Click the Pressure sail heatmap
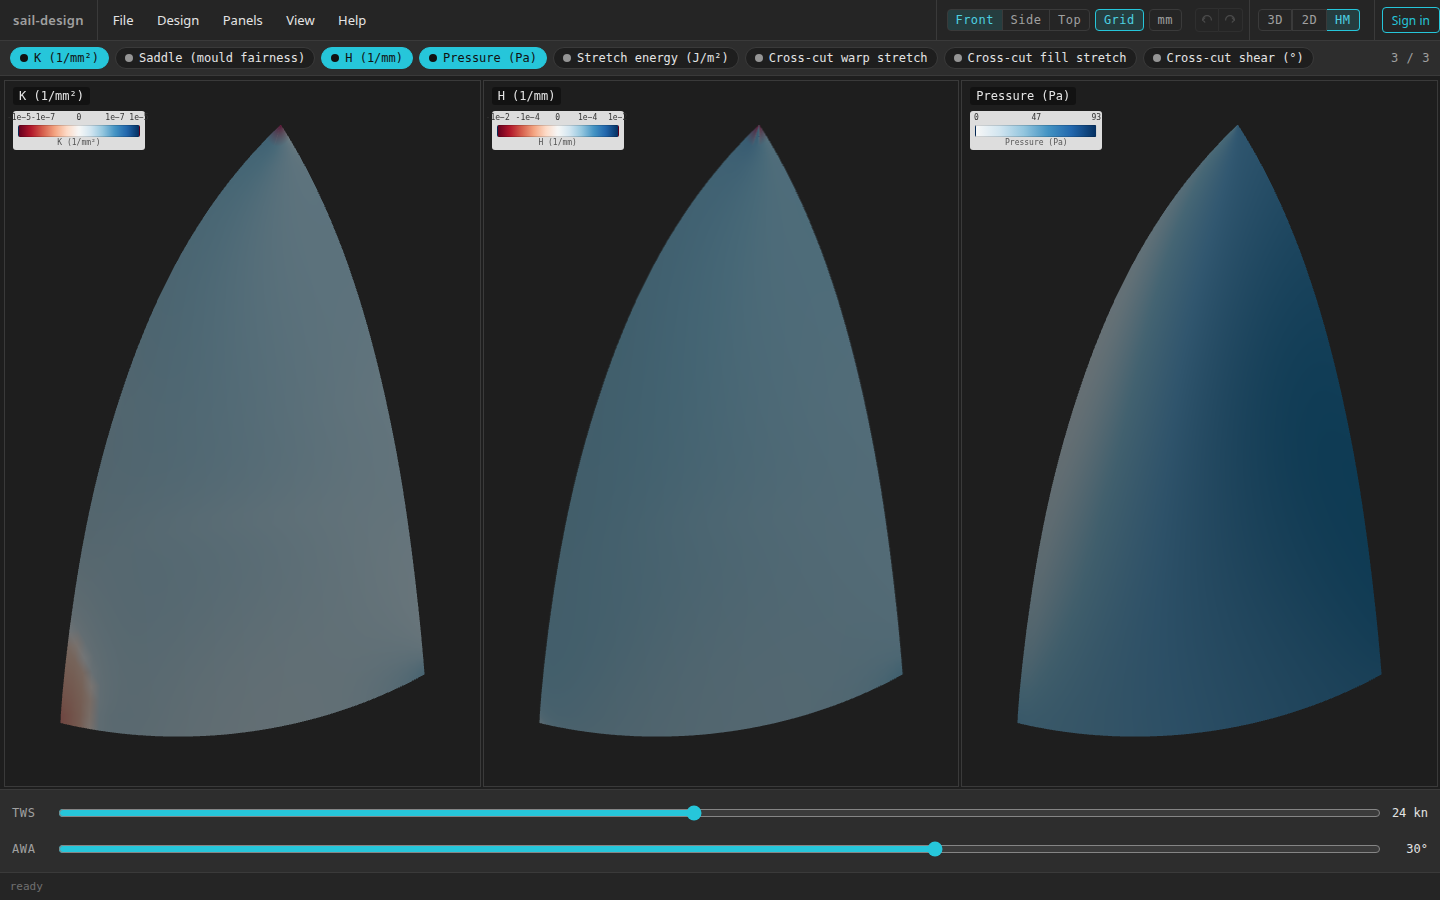This screenshot has width=1440, height=900. (1199, 431)
